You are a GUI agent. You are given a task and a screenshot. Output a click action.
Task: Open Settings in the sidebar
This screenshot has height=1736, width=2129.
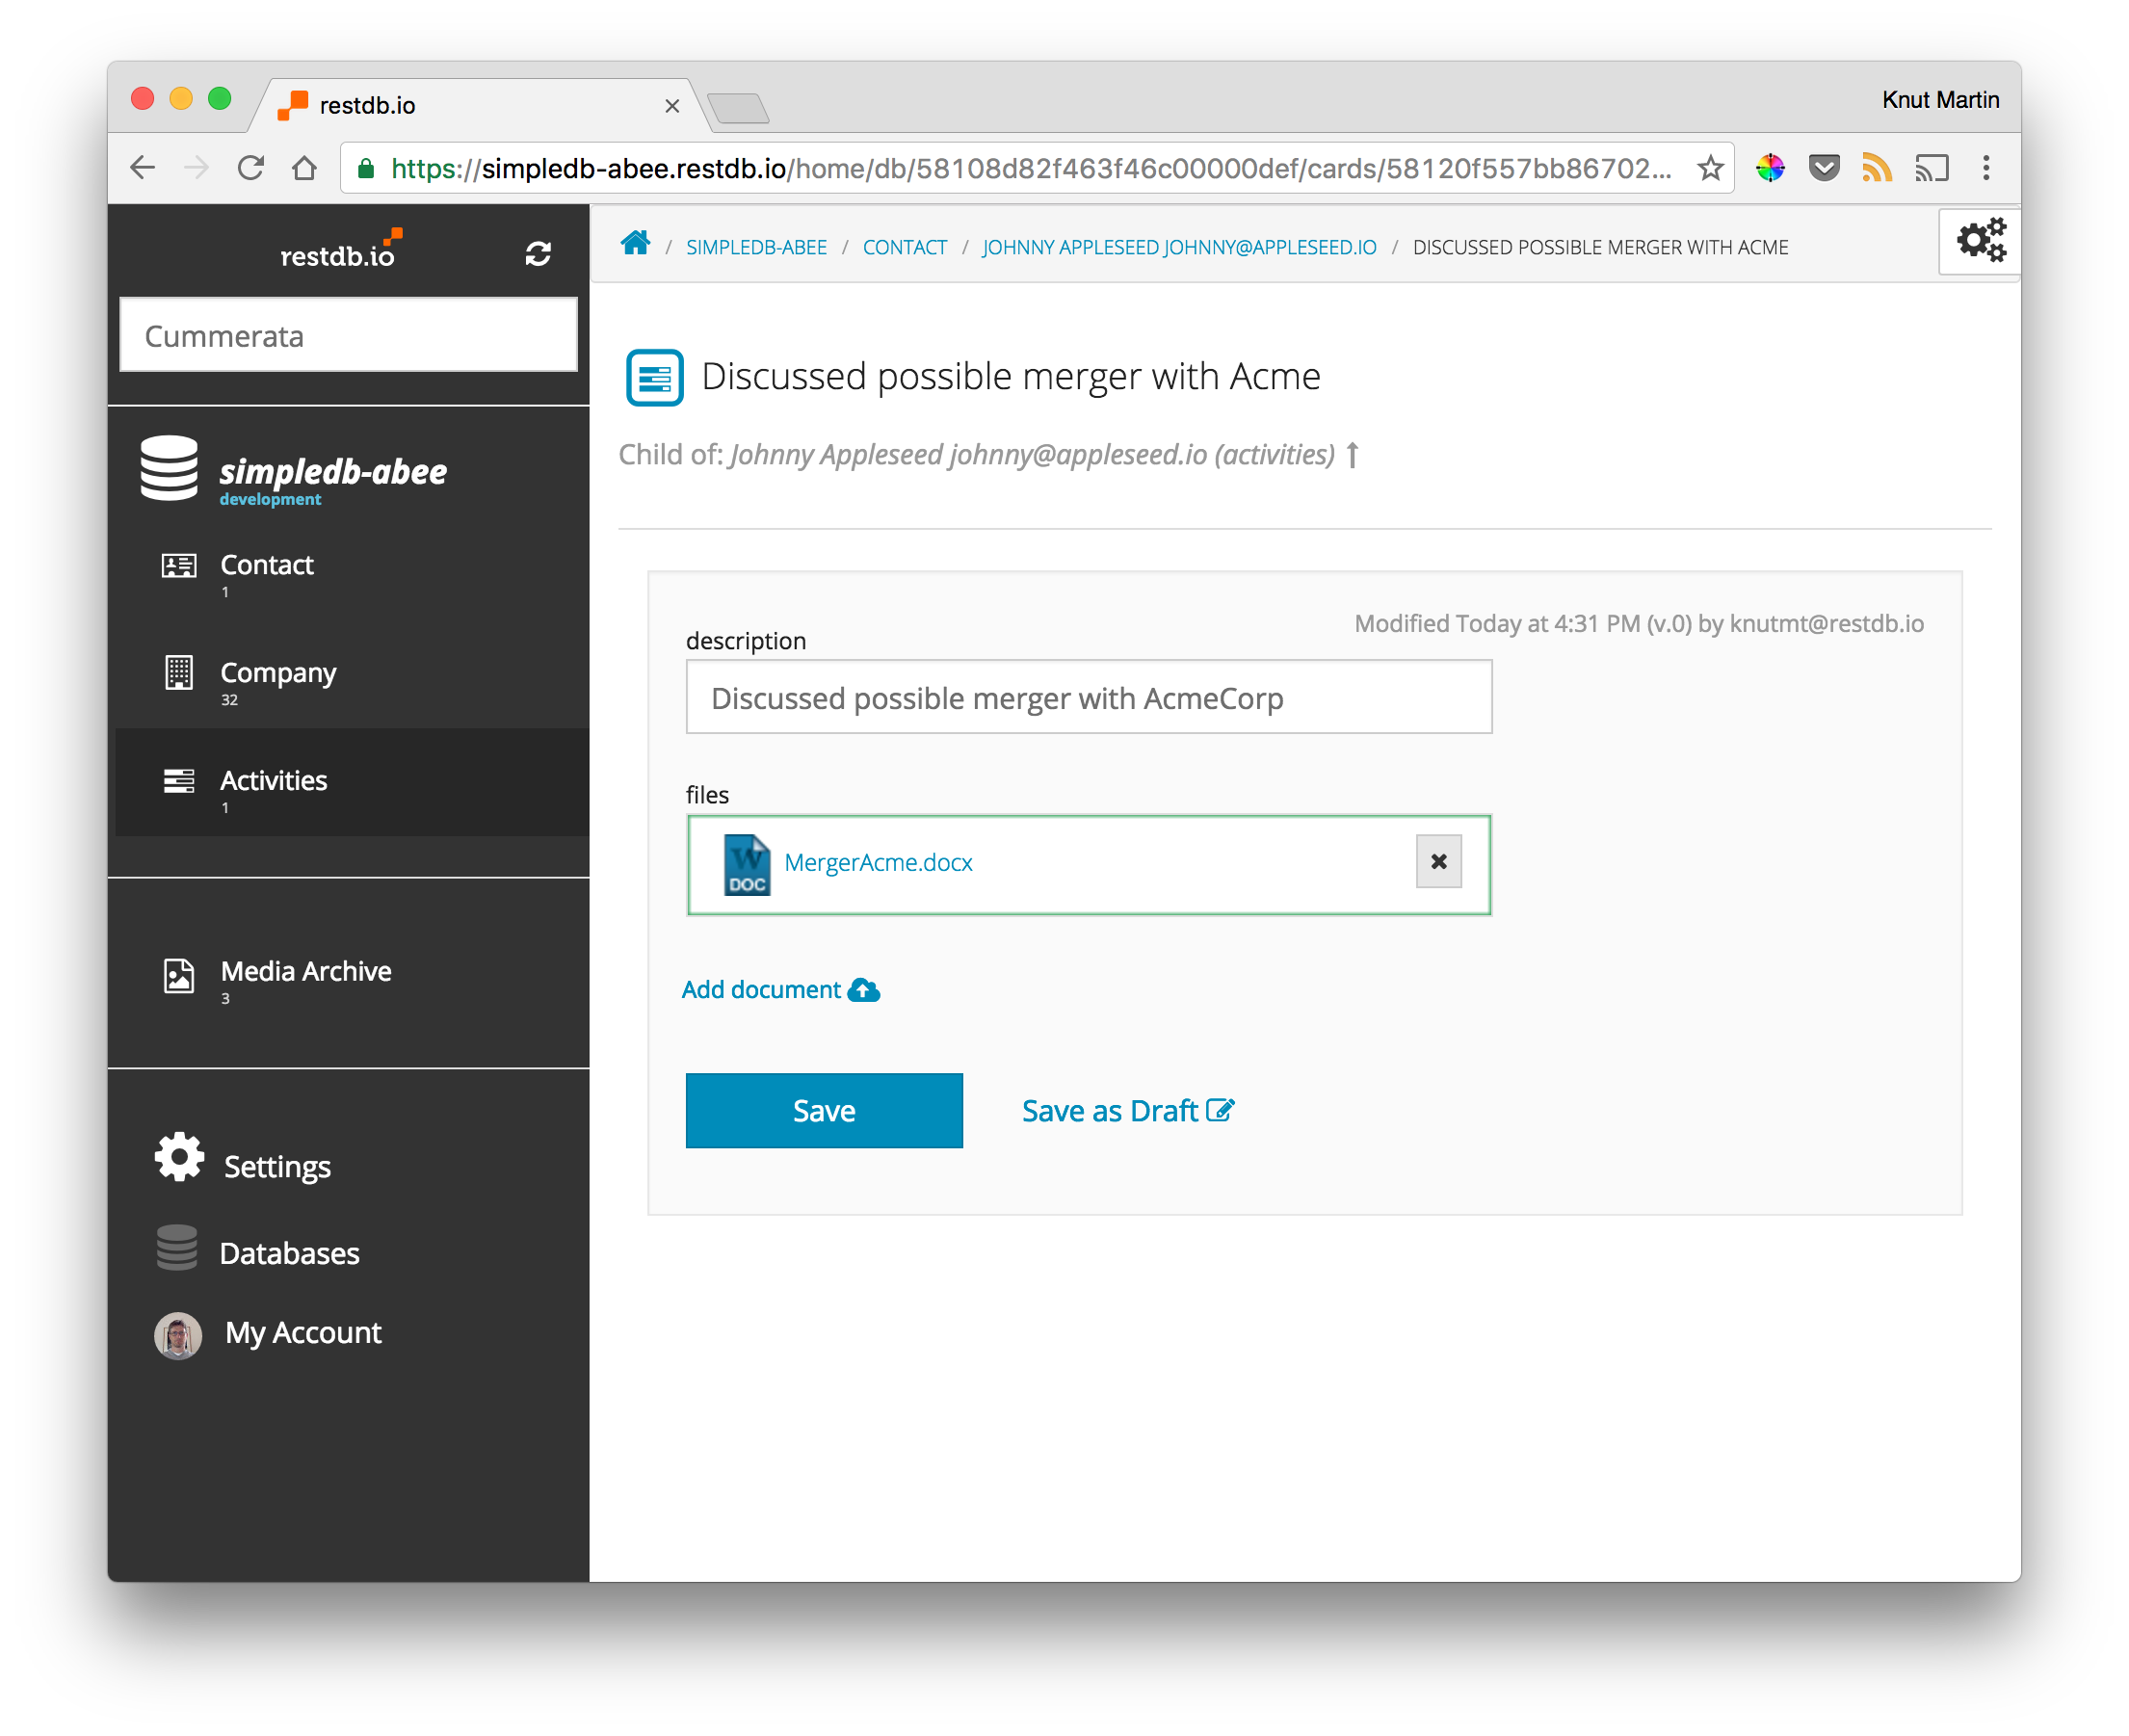[276, 1166]
